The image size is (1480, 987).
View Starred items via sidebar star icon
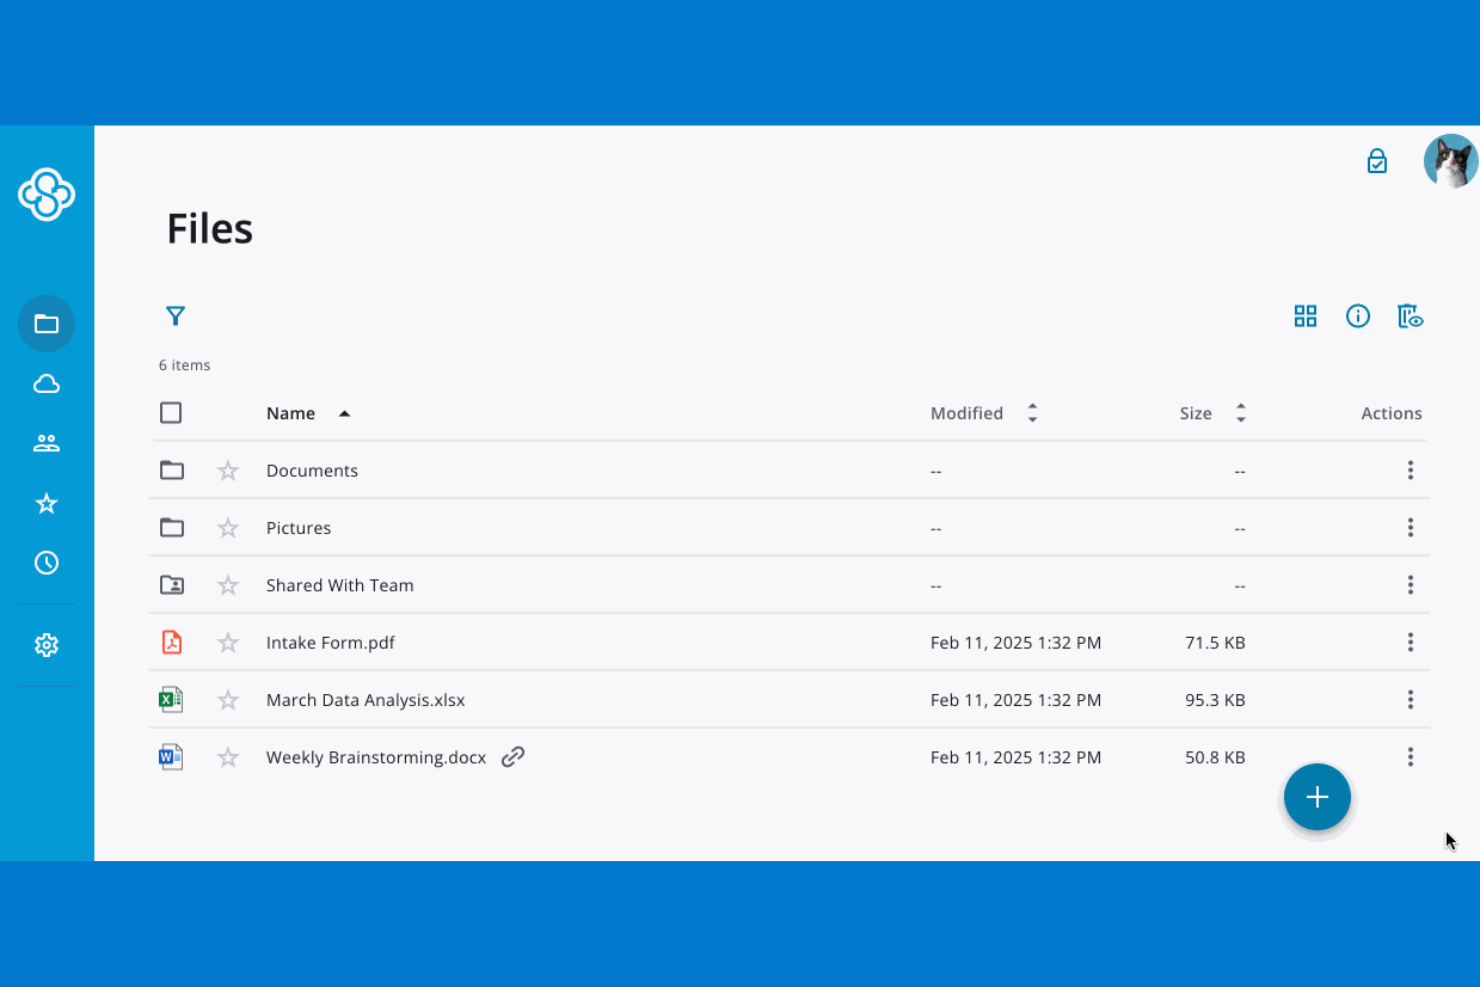pos(46,503)
